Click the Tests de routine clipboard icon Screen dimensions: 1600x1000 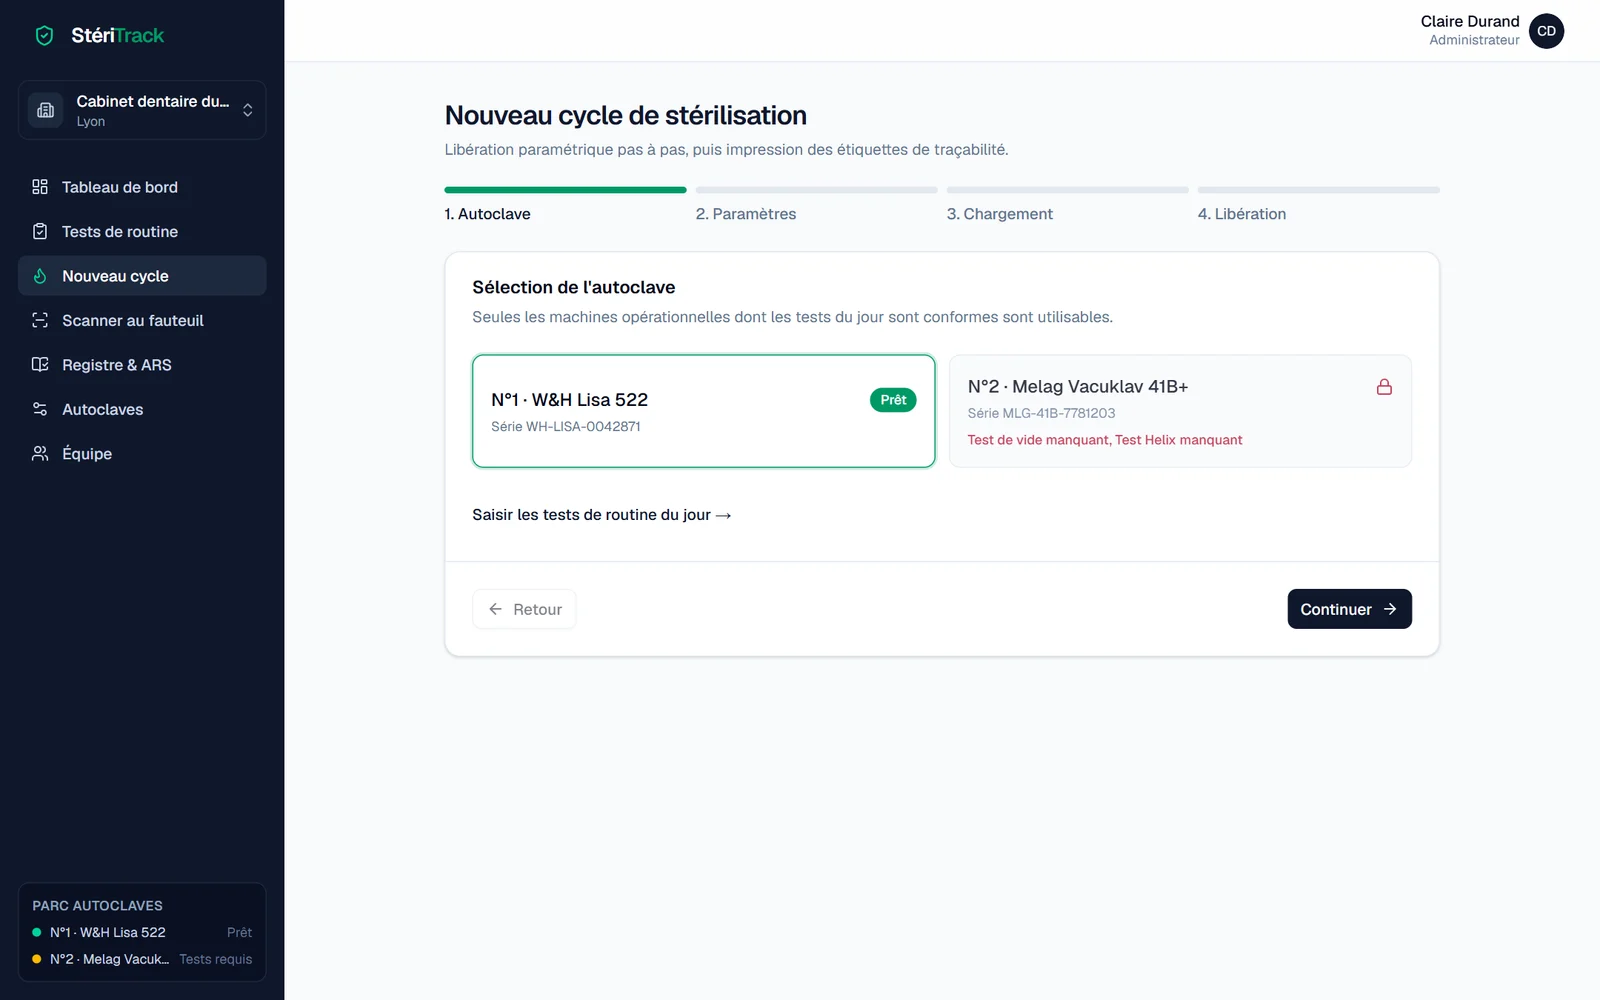40,231
